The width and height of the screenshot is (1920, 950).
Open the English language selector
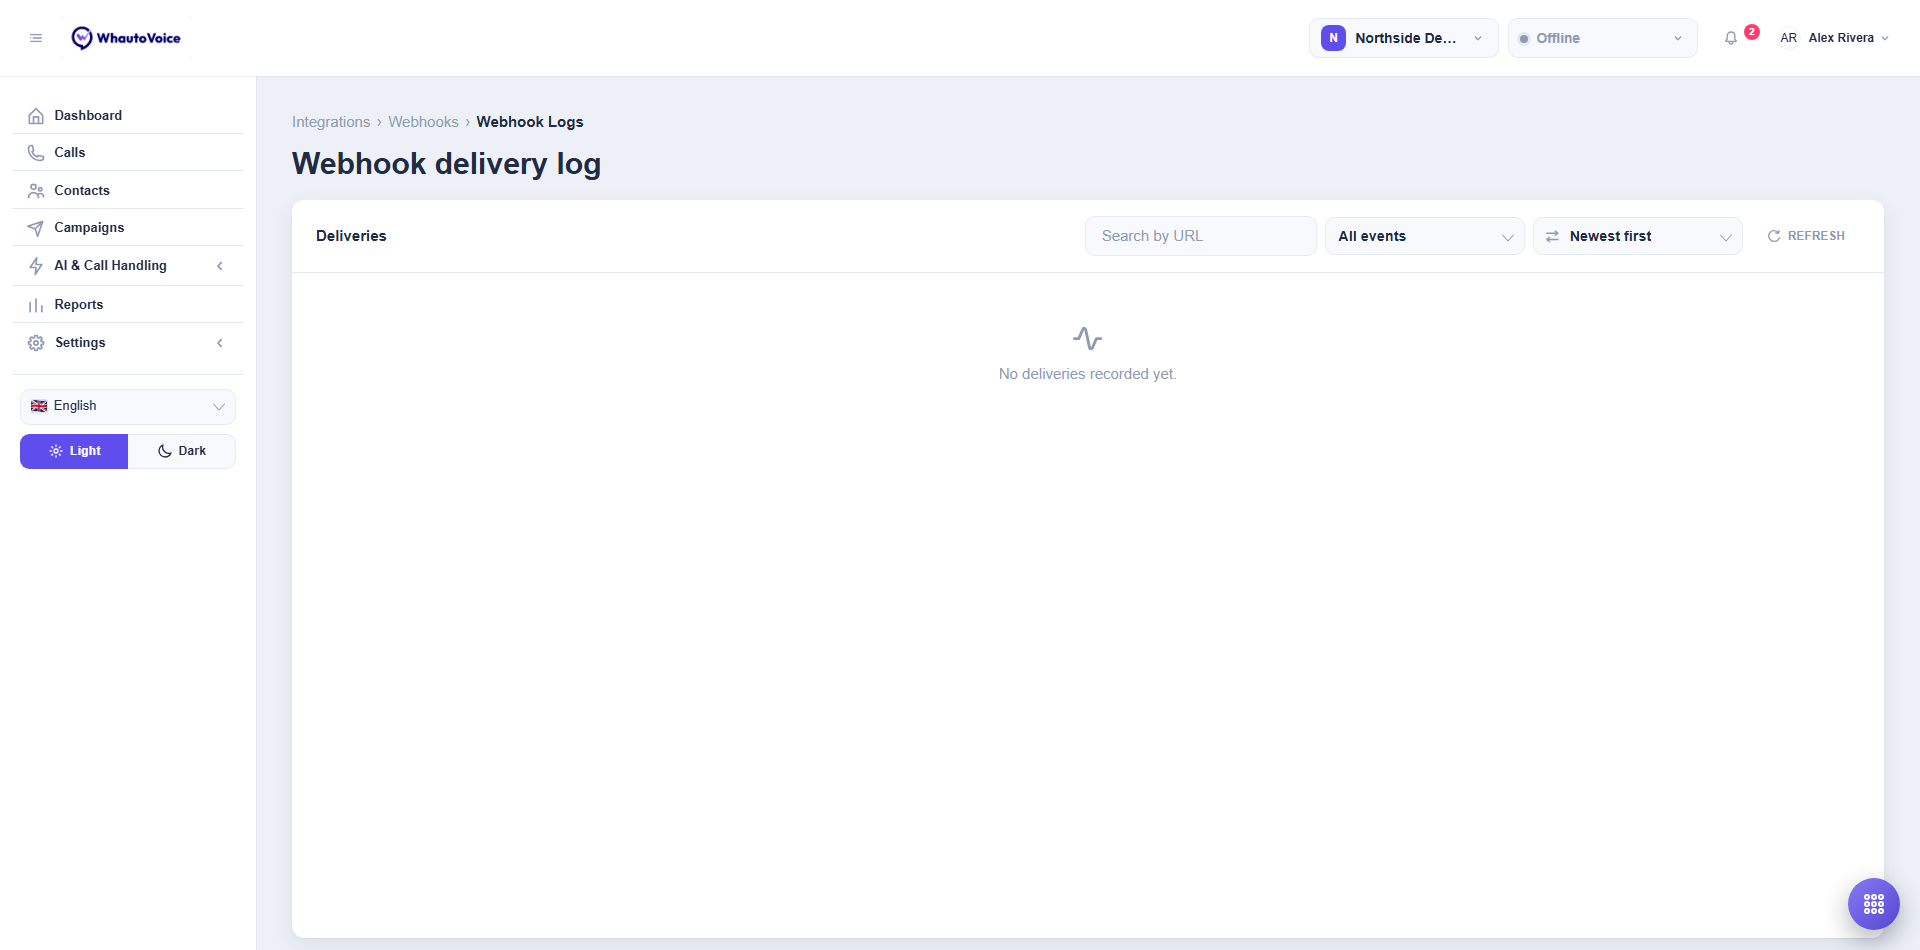[128, 406]
